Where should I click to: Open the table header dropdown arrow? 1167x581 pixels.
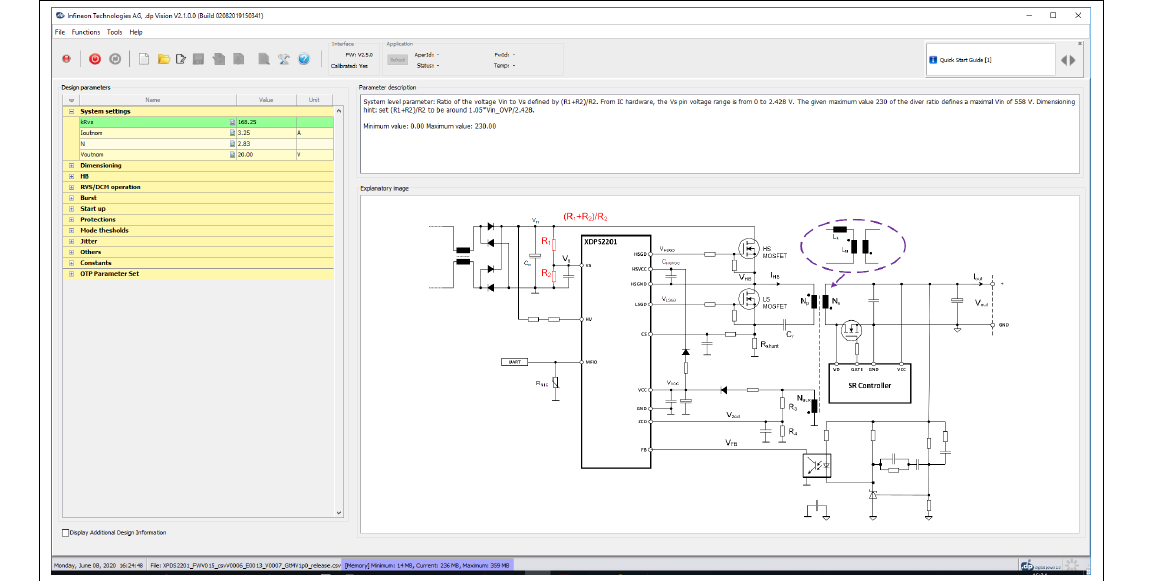click(71, 100)
